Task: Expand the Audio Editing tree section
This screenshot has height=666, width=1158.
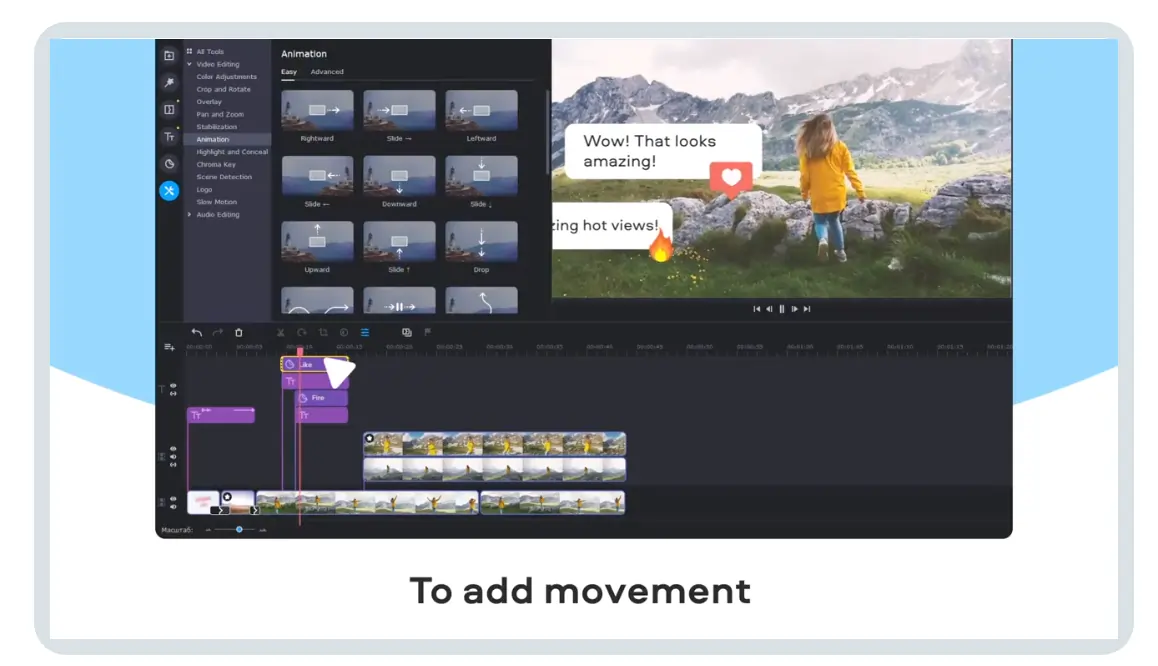Action: [x=190, y=215]
